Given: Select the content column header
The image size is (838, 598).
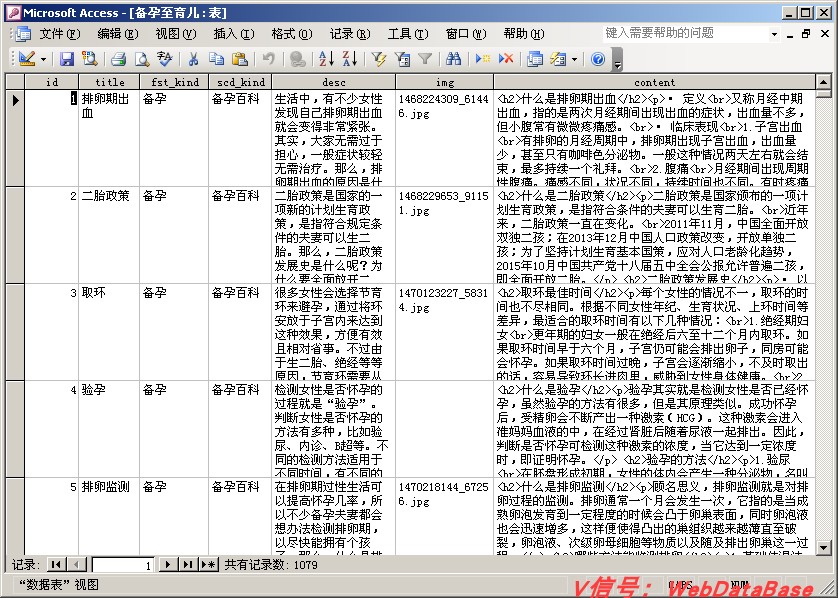Looking at the screenshot, I should [655, 82].
